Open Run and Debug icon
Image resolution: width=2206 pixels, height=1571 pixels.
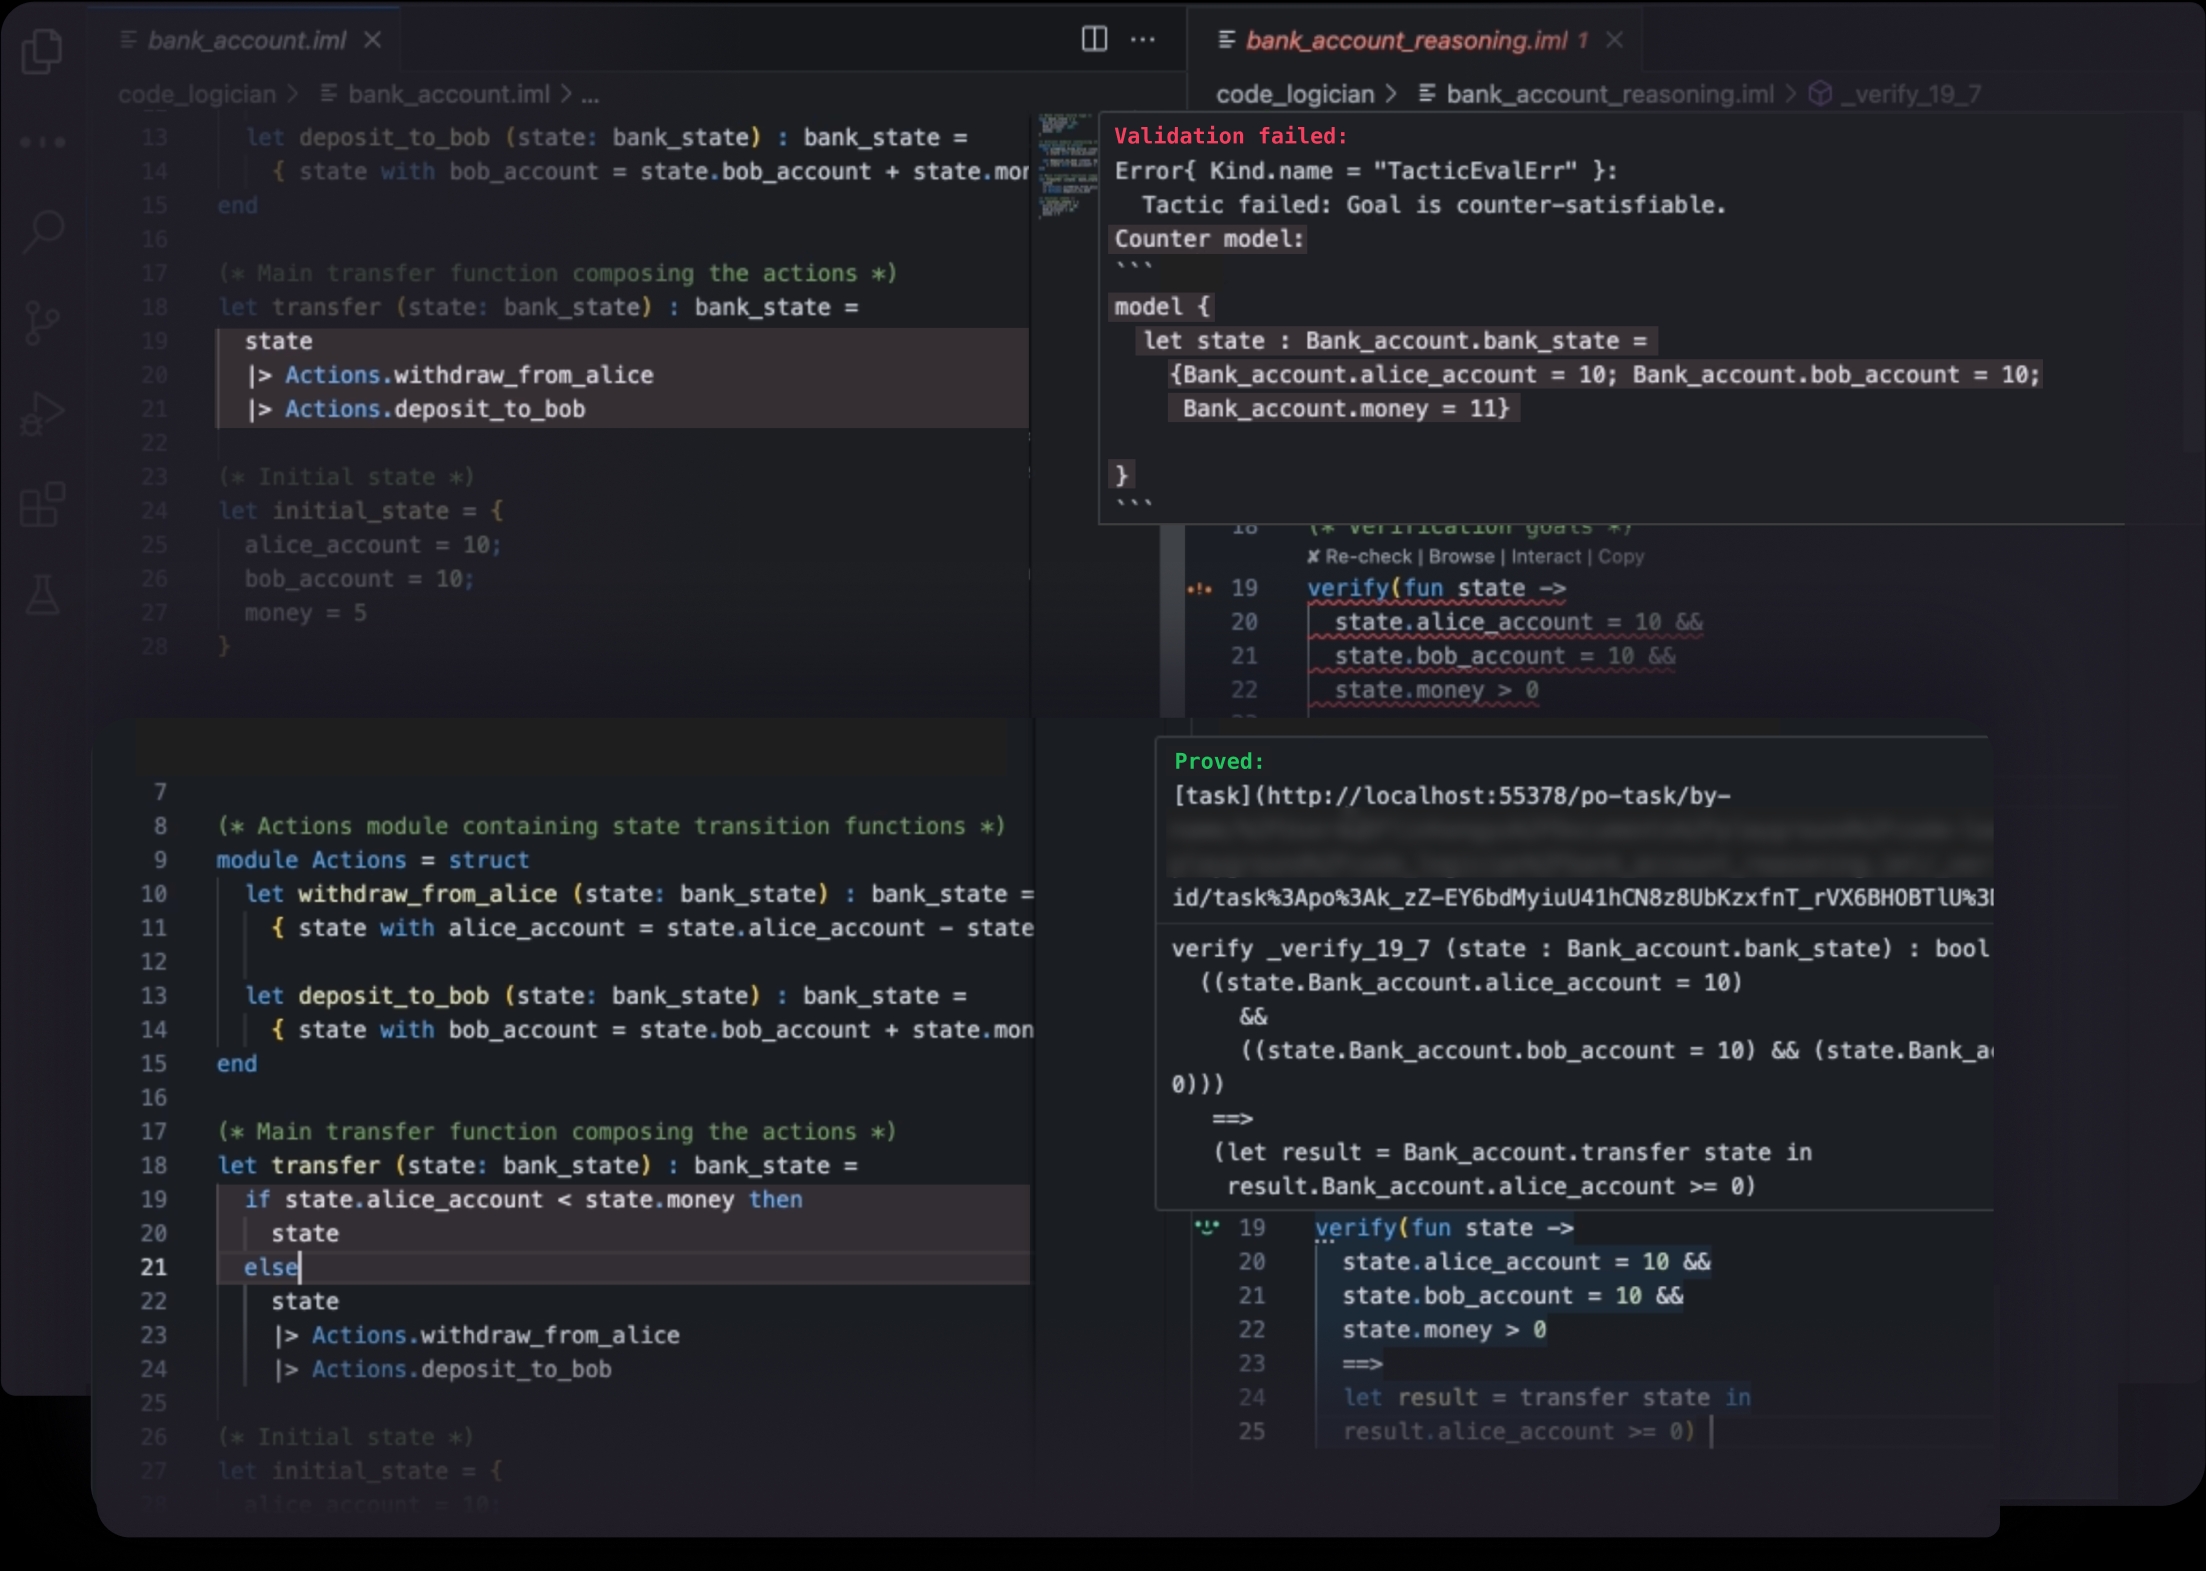pos(42,412)
